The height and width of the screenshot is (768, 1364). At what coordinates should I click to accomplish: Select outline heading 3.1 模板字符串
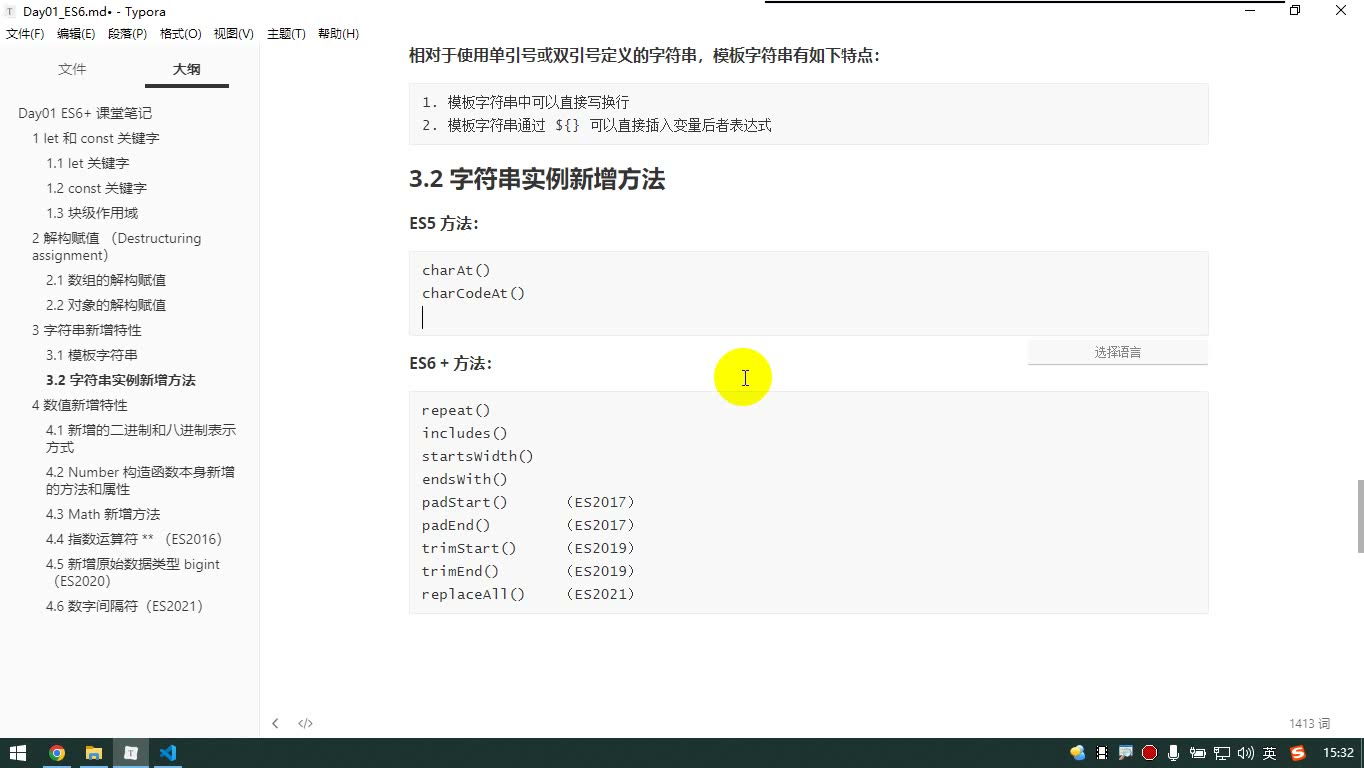point(92,355)
